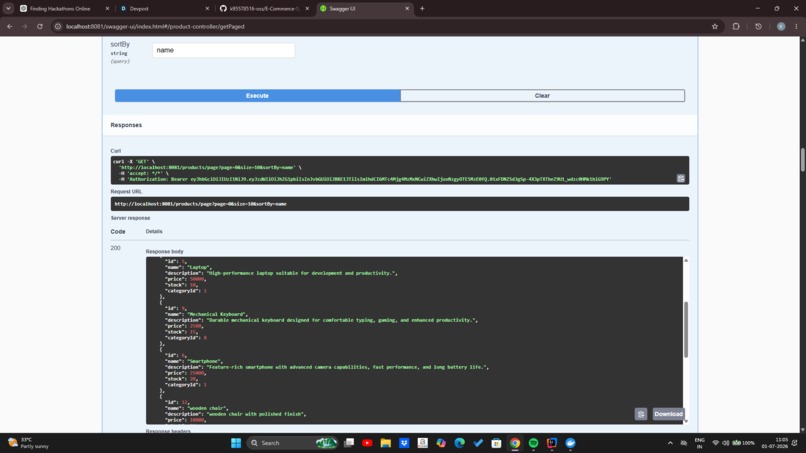806x453 pixels.
Task: Open Wi-Fi network settings in tray
Action: point(715,443)
